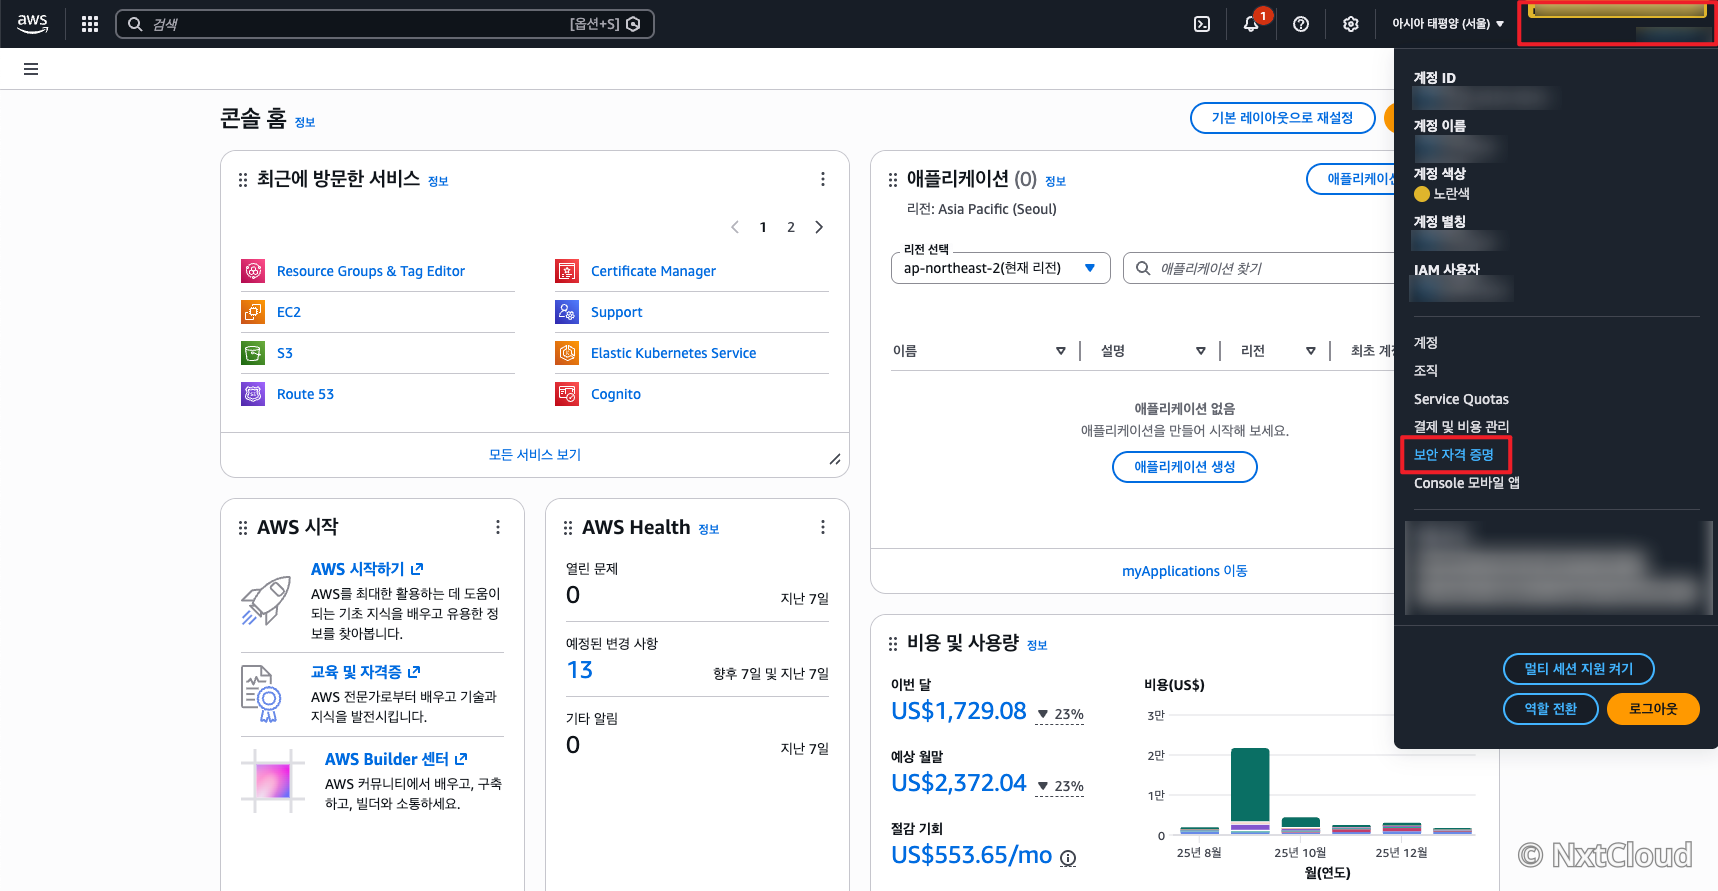
Task: Click the 기본 레이아웃으로 재설정 button
Action: point(1283,118)
